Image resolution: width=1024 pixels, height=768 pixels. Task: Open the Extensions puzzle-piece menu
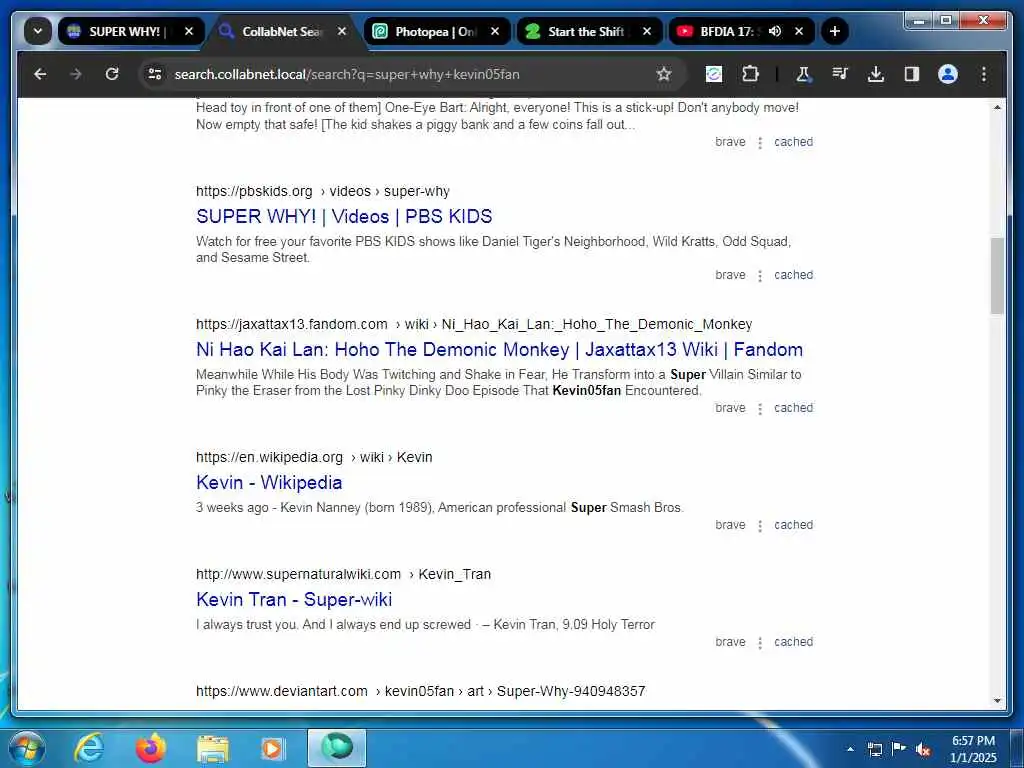coord(750,74)
